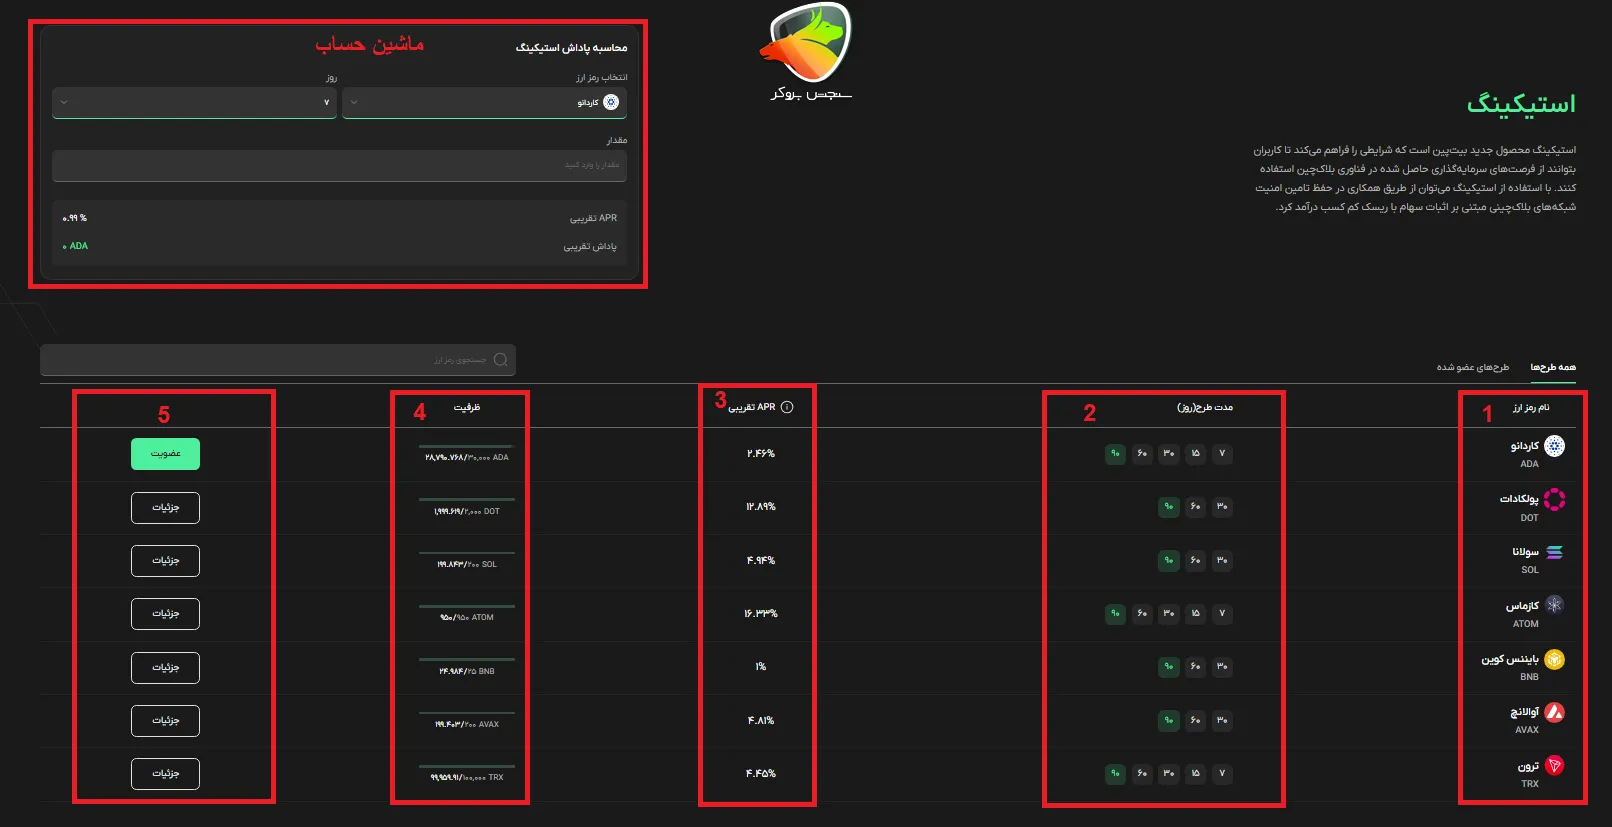This screenshot has width=1612, height=827.
Task: Click the magnifier icon in the coin search box
Action: coord(501,360)
